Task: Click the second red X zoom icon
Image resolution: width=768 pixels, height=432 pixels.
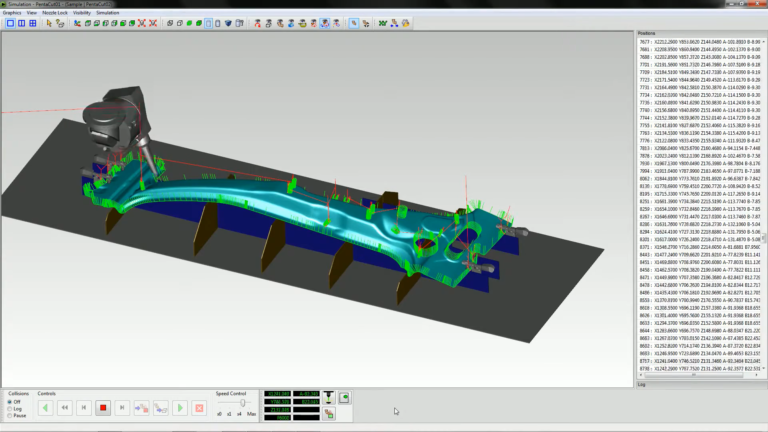Action: point(153,23)
